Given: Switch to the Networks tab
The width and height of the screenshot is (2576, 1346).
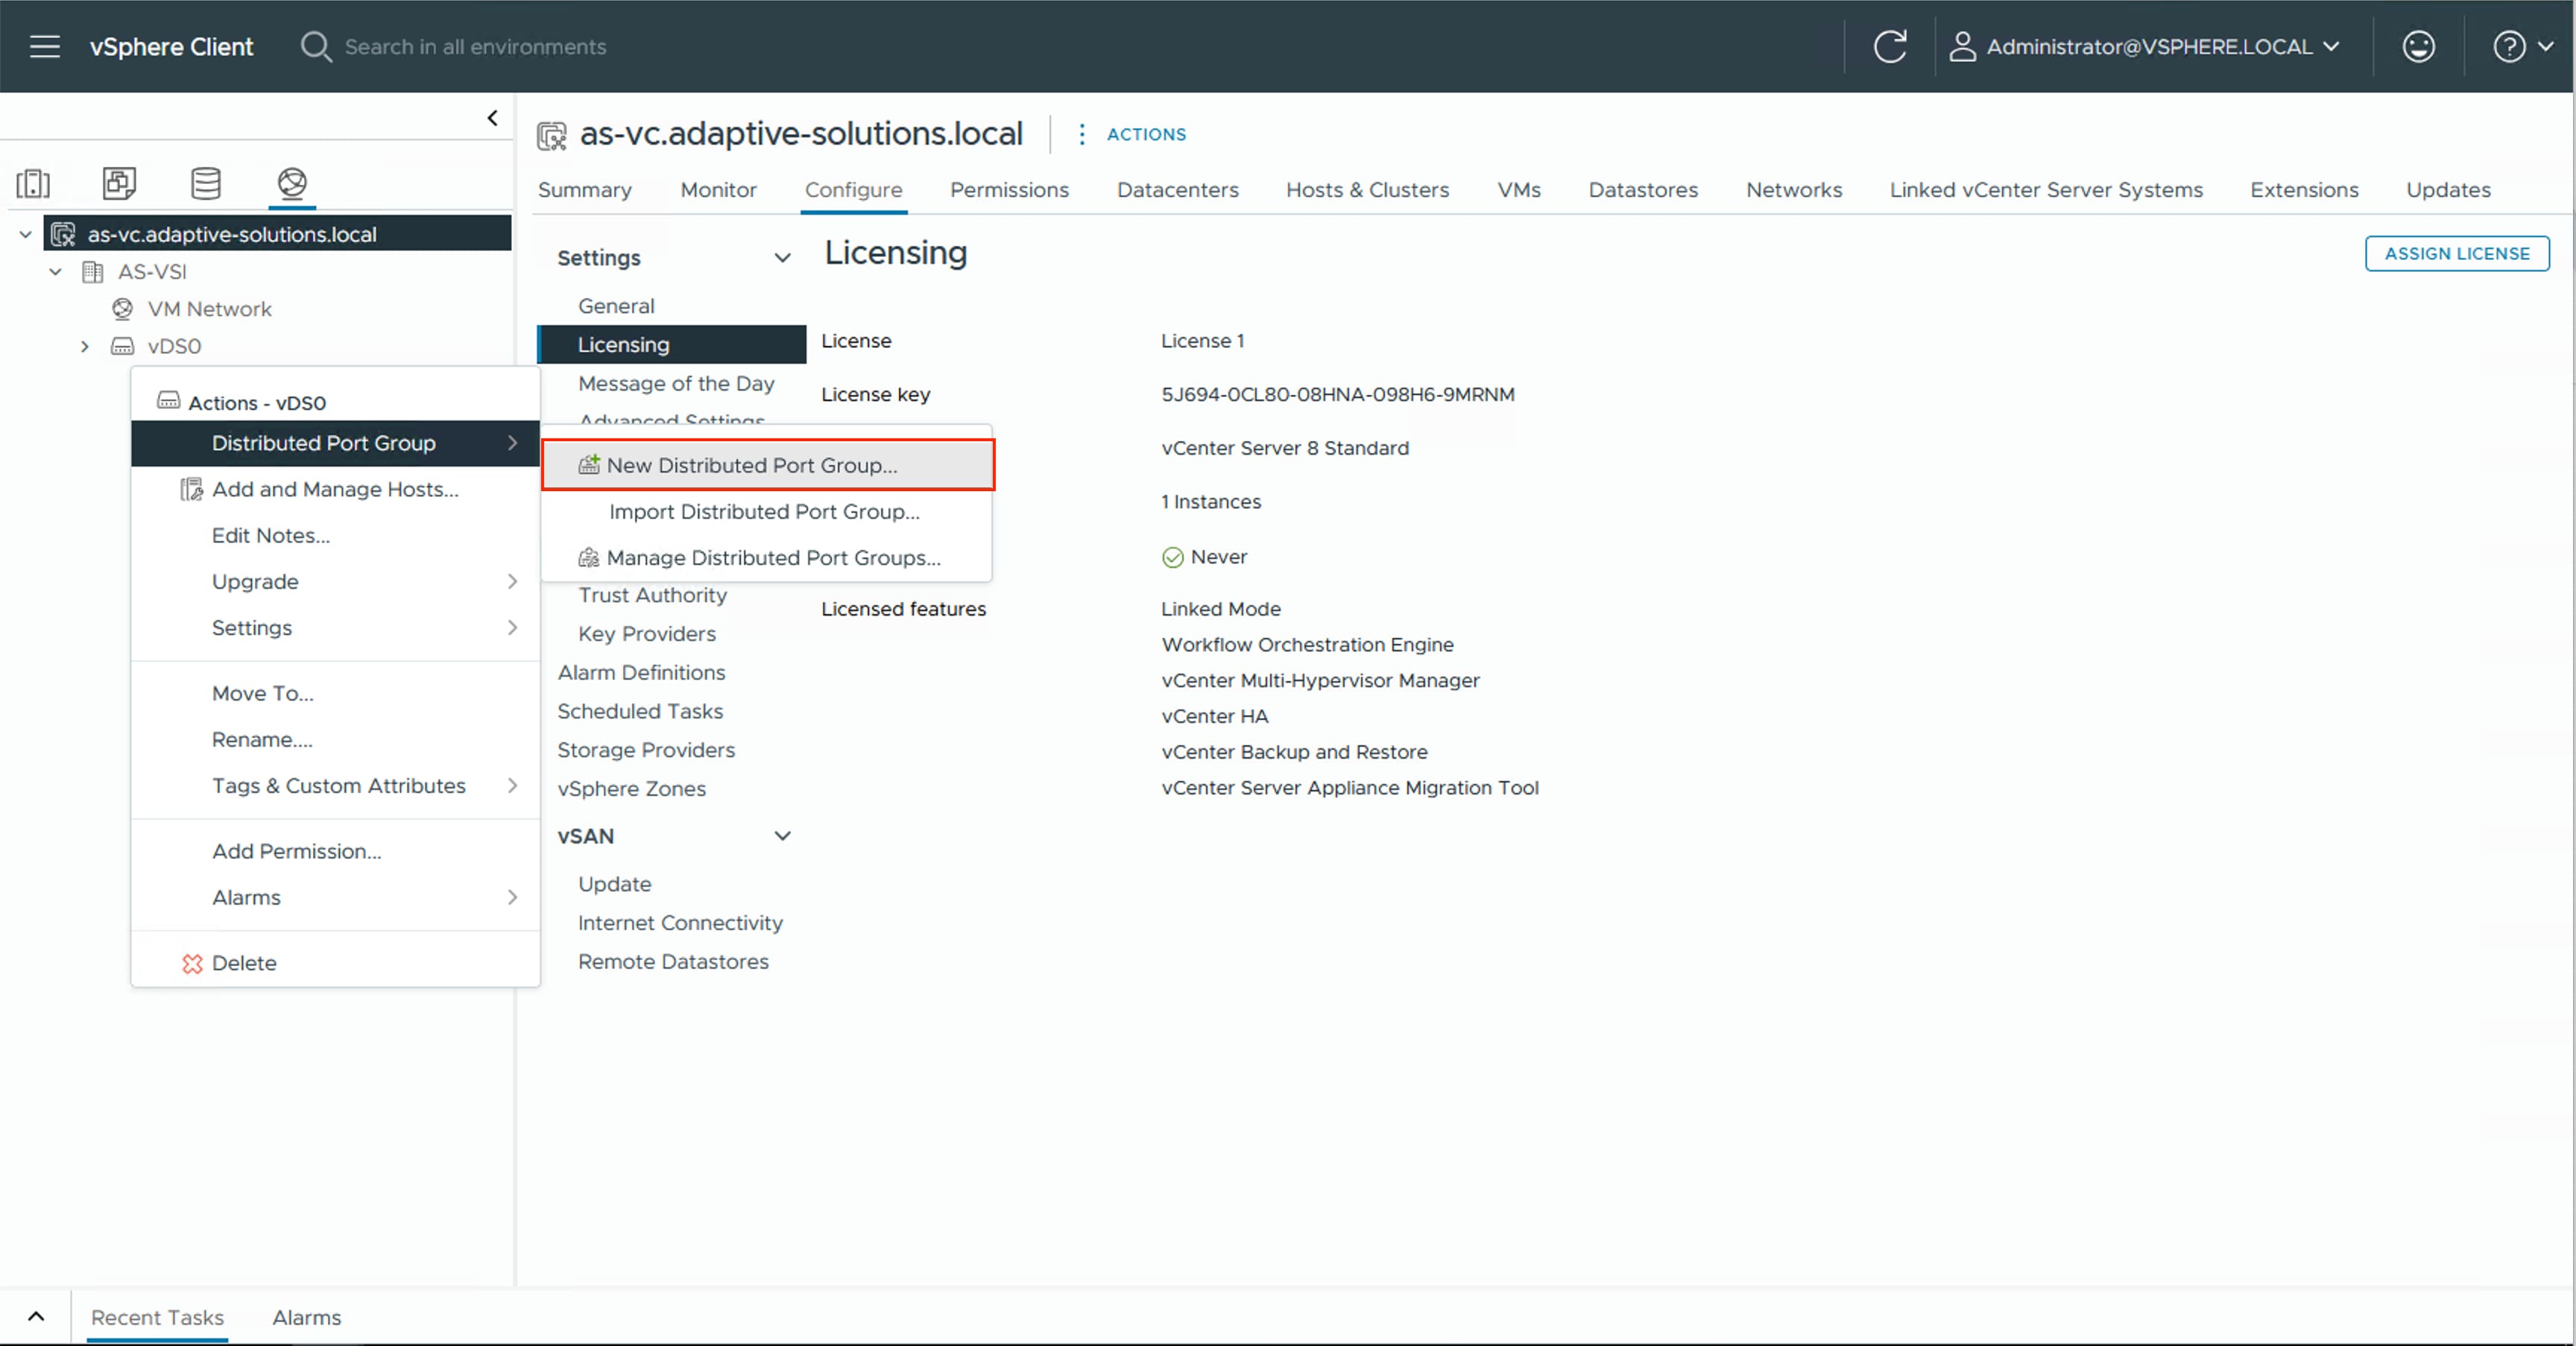Looking at the screenshot, I should point(1793,190).
